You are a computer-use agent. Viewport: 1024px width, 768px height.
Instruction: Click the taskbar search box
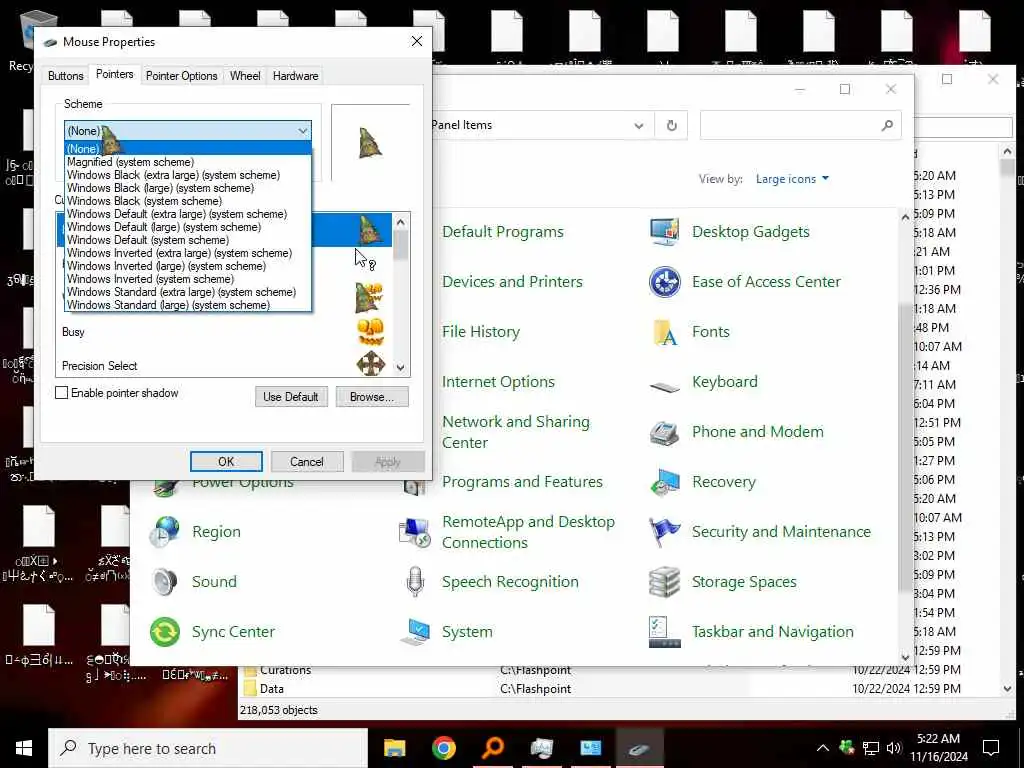click(208, 748)
